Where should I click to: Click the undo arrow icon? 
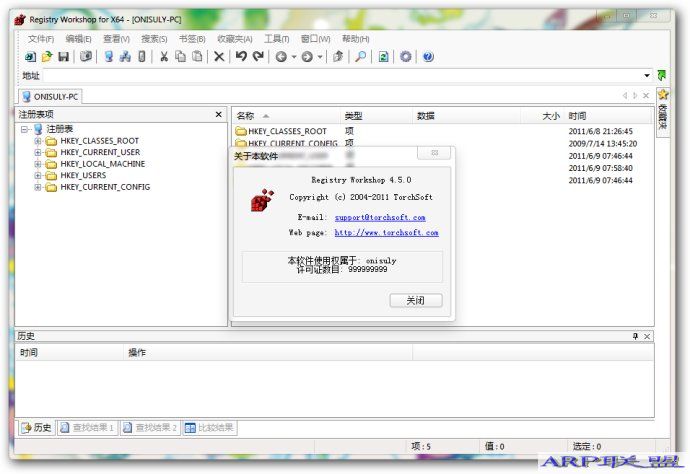tap(241, 56)
